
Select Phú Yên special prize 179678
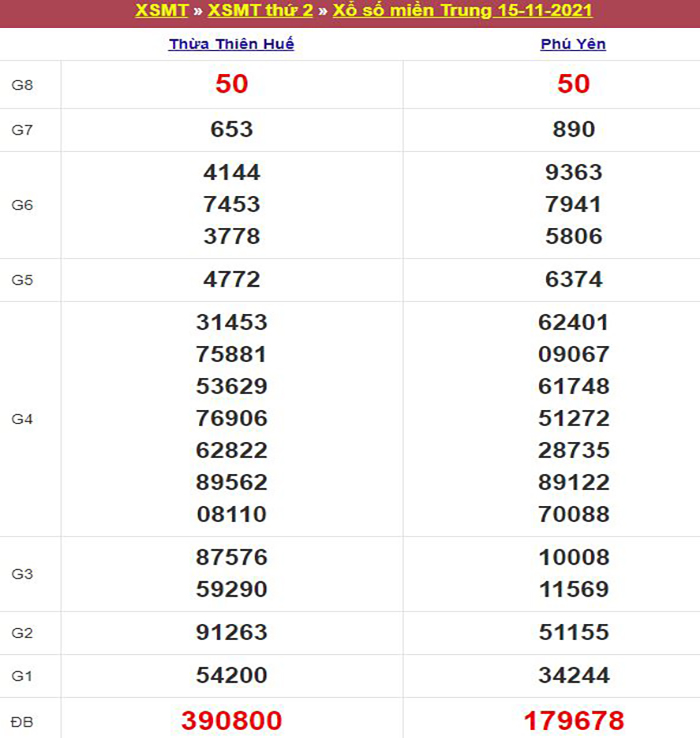point(573,720)
